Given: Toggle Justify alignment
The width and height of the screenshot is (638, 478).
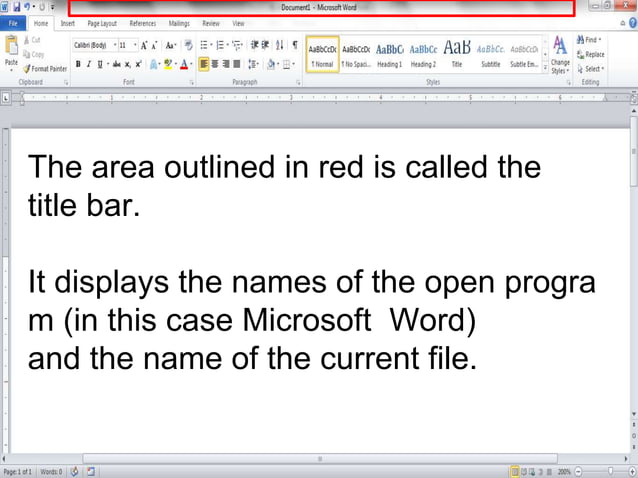Looking at the screenshot, I should [236, 64].
